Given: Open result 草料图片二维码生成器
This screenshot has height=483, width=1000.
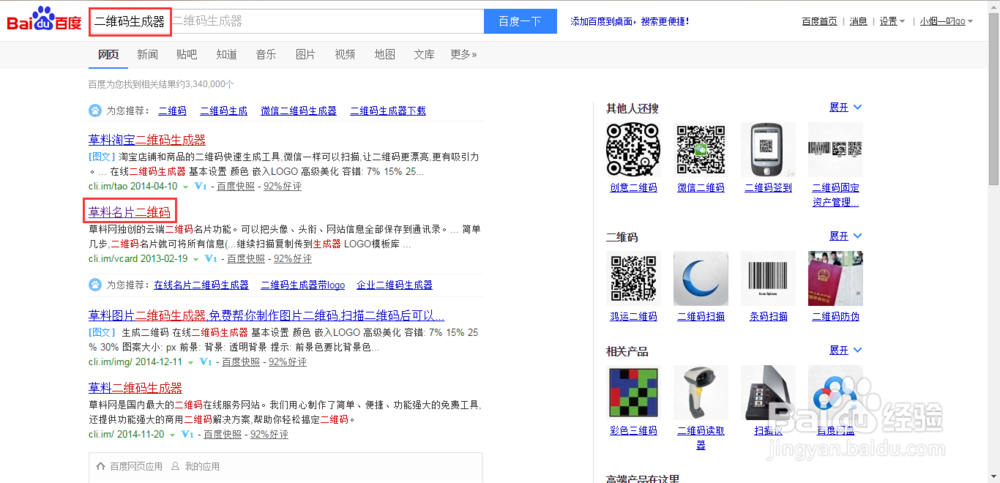Looking at the screenshot, I should click(267, 316).
